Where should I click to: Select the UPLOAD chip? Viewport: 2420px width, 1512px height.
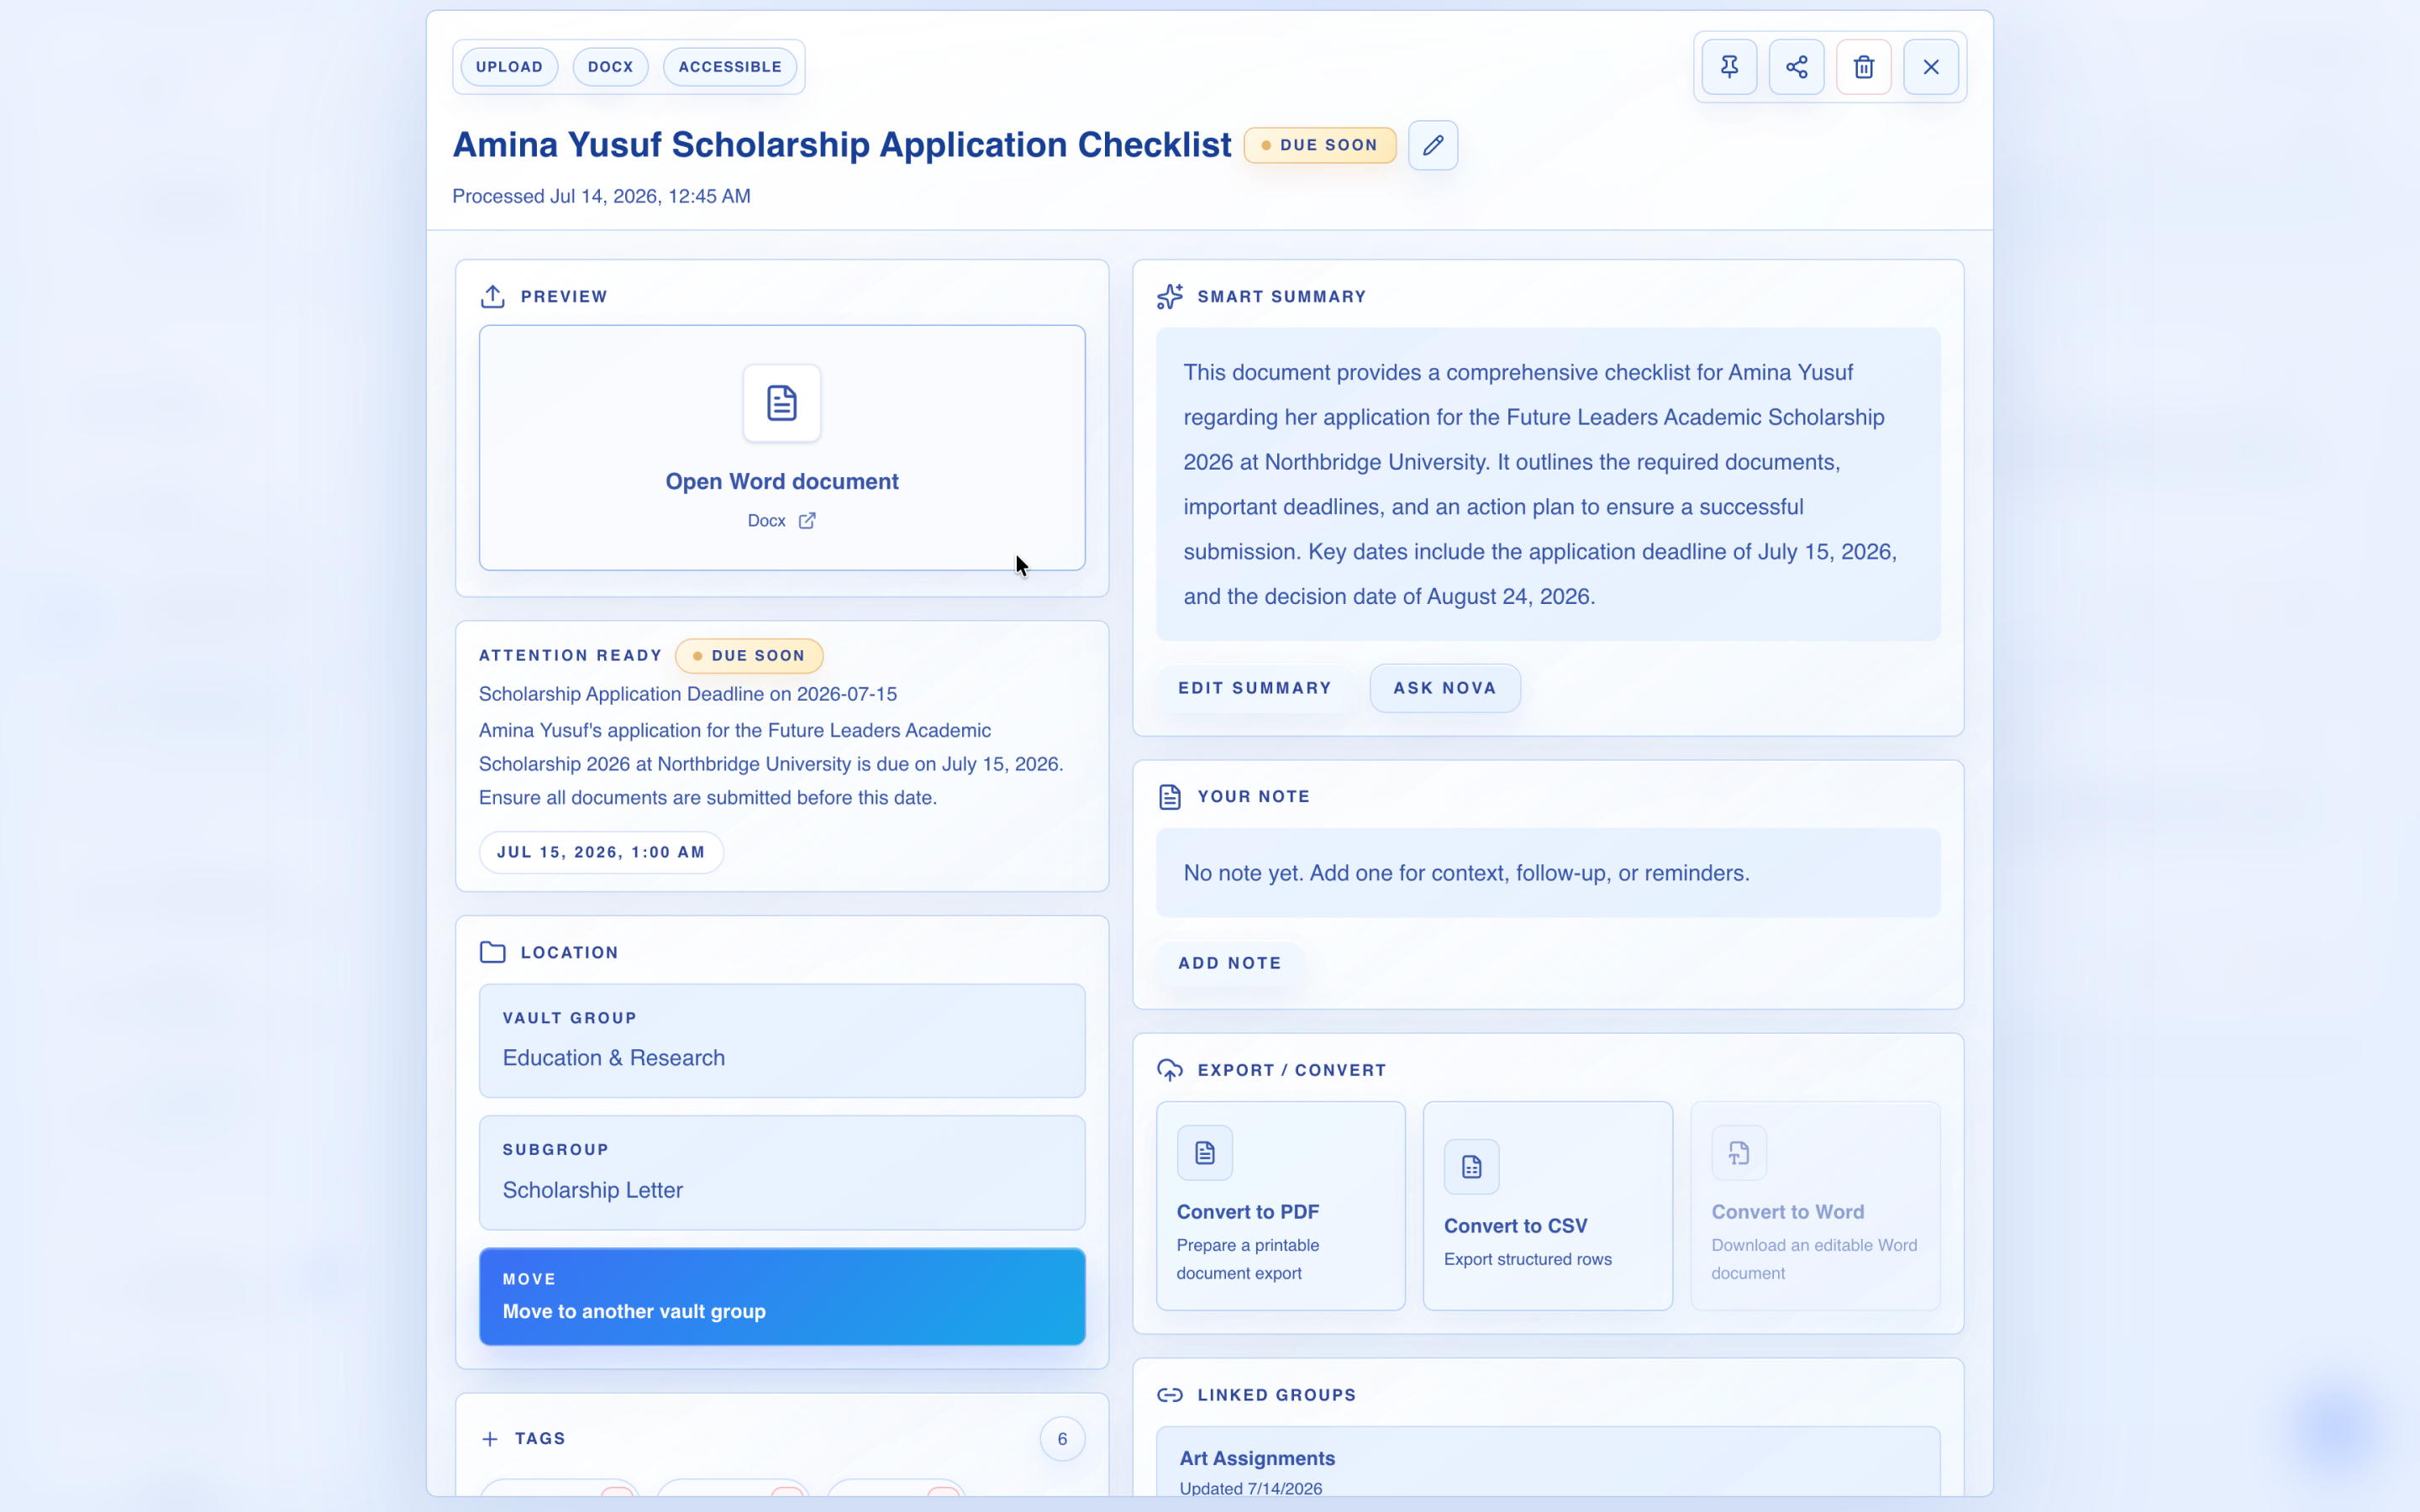[509, 67]
